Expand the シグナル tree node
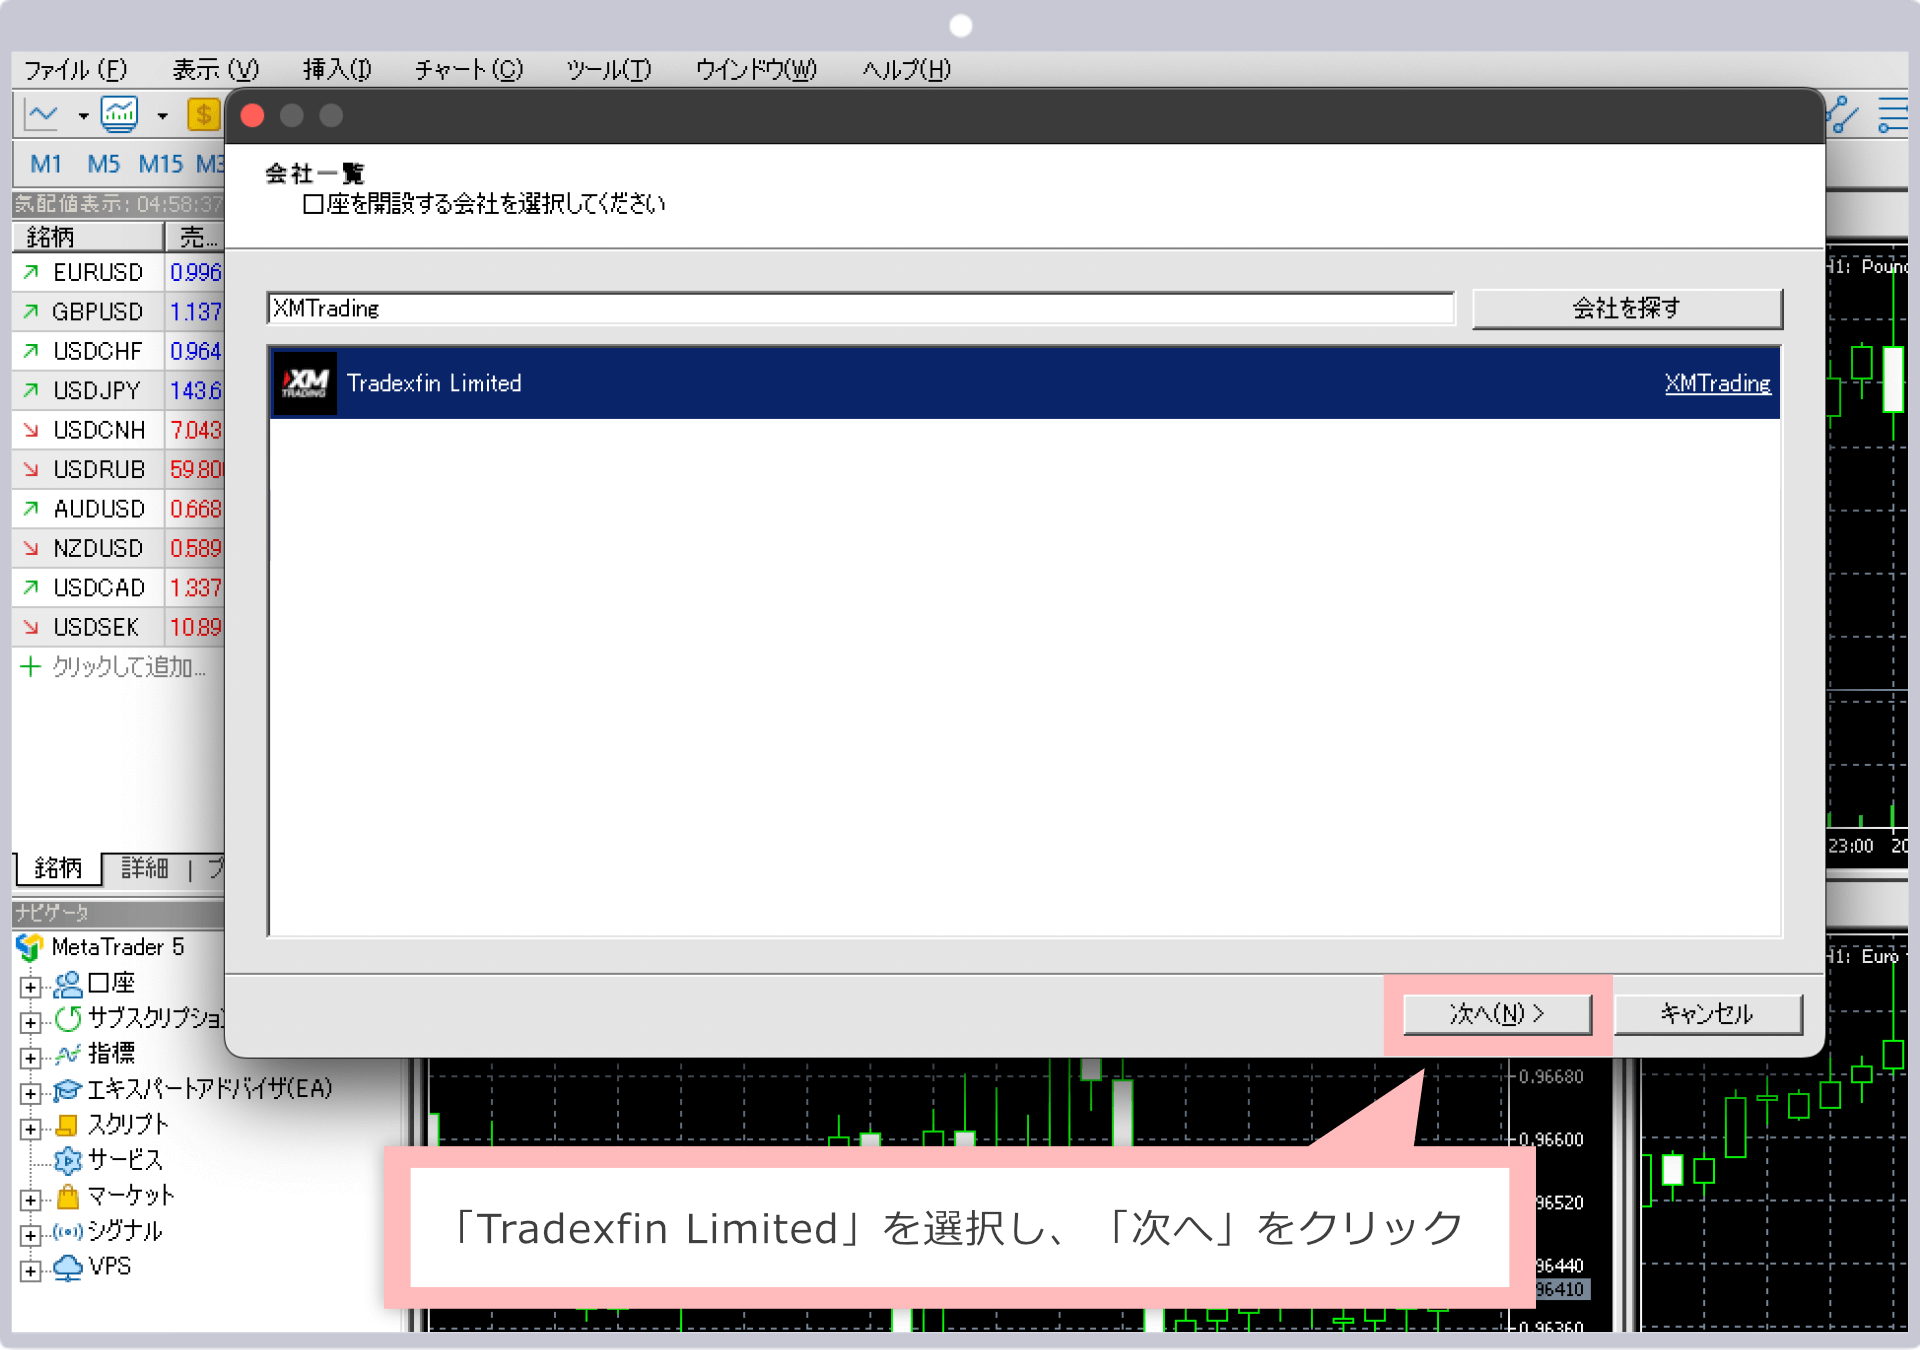 31,1235
